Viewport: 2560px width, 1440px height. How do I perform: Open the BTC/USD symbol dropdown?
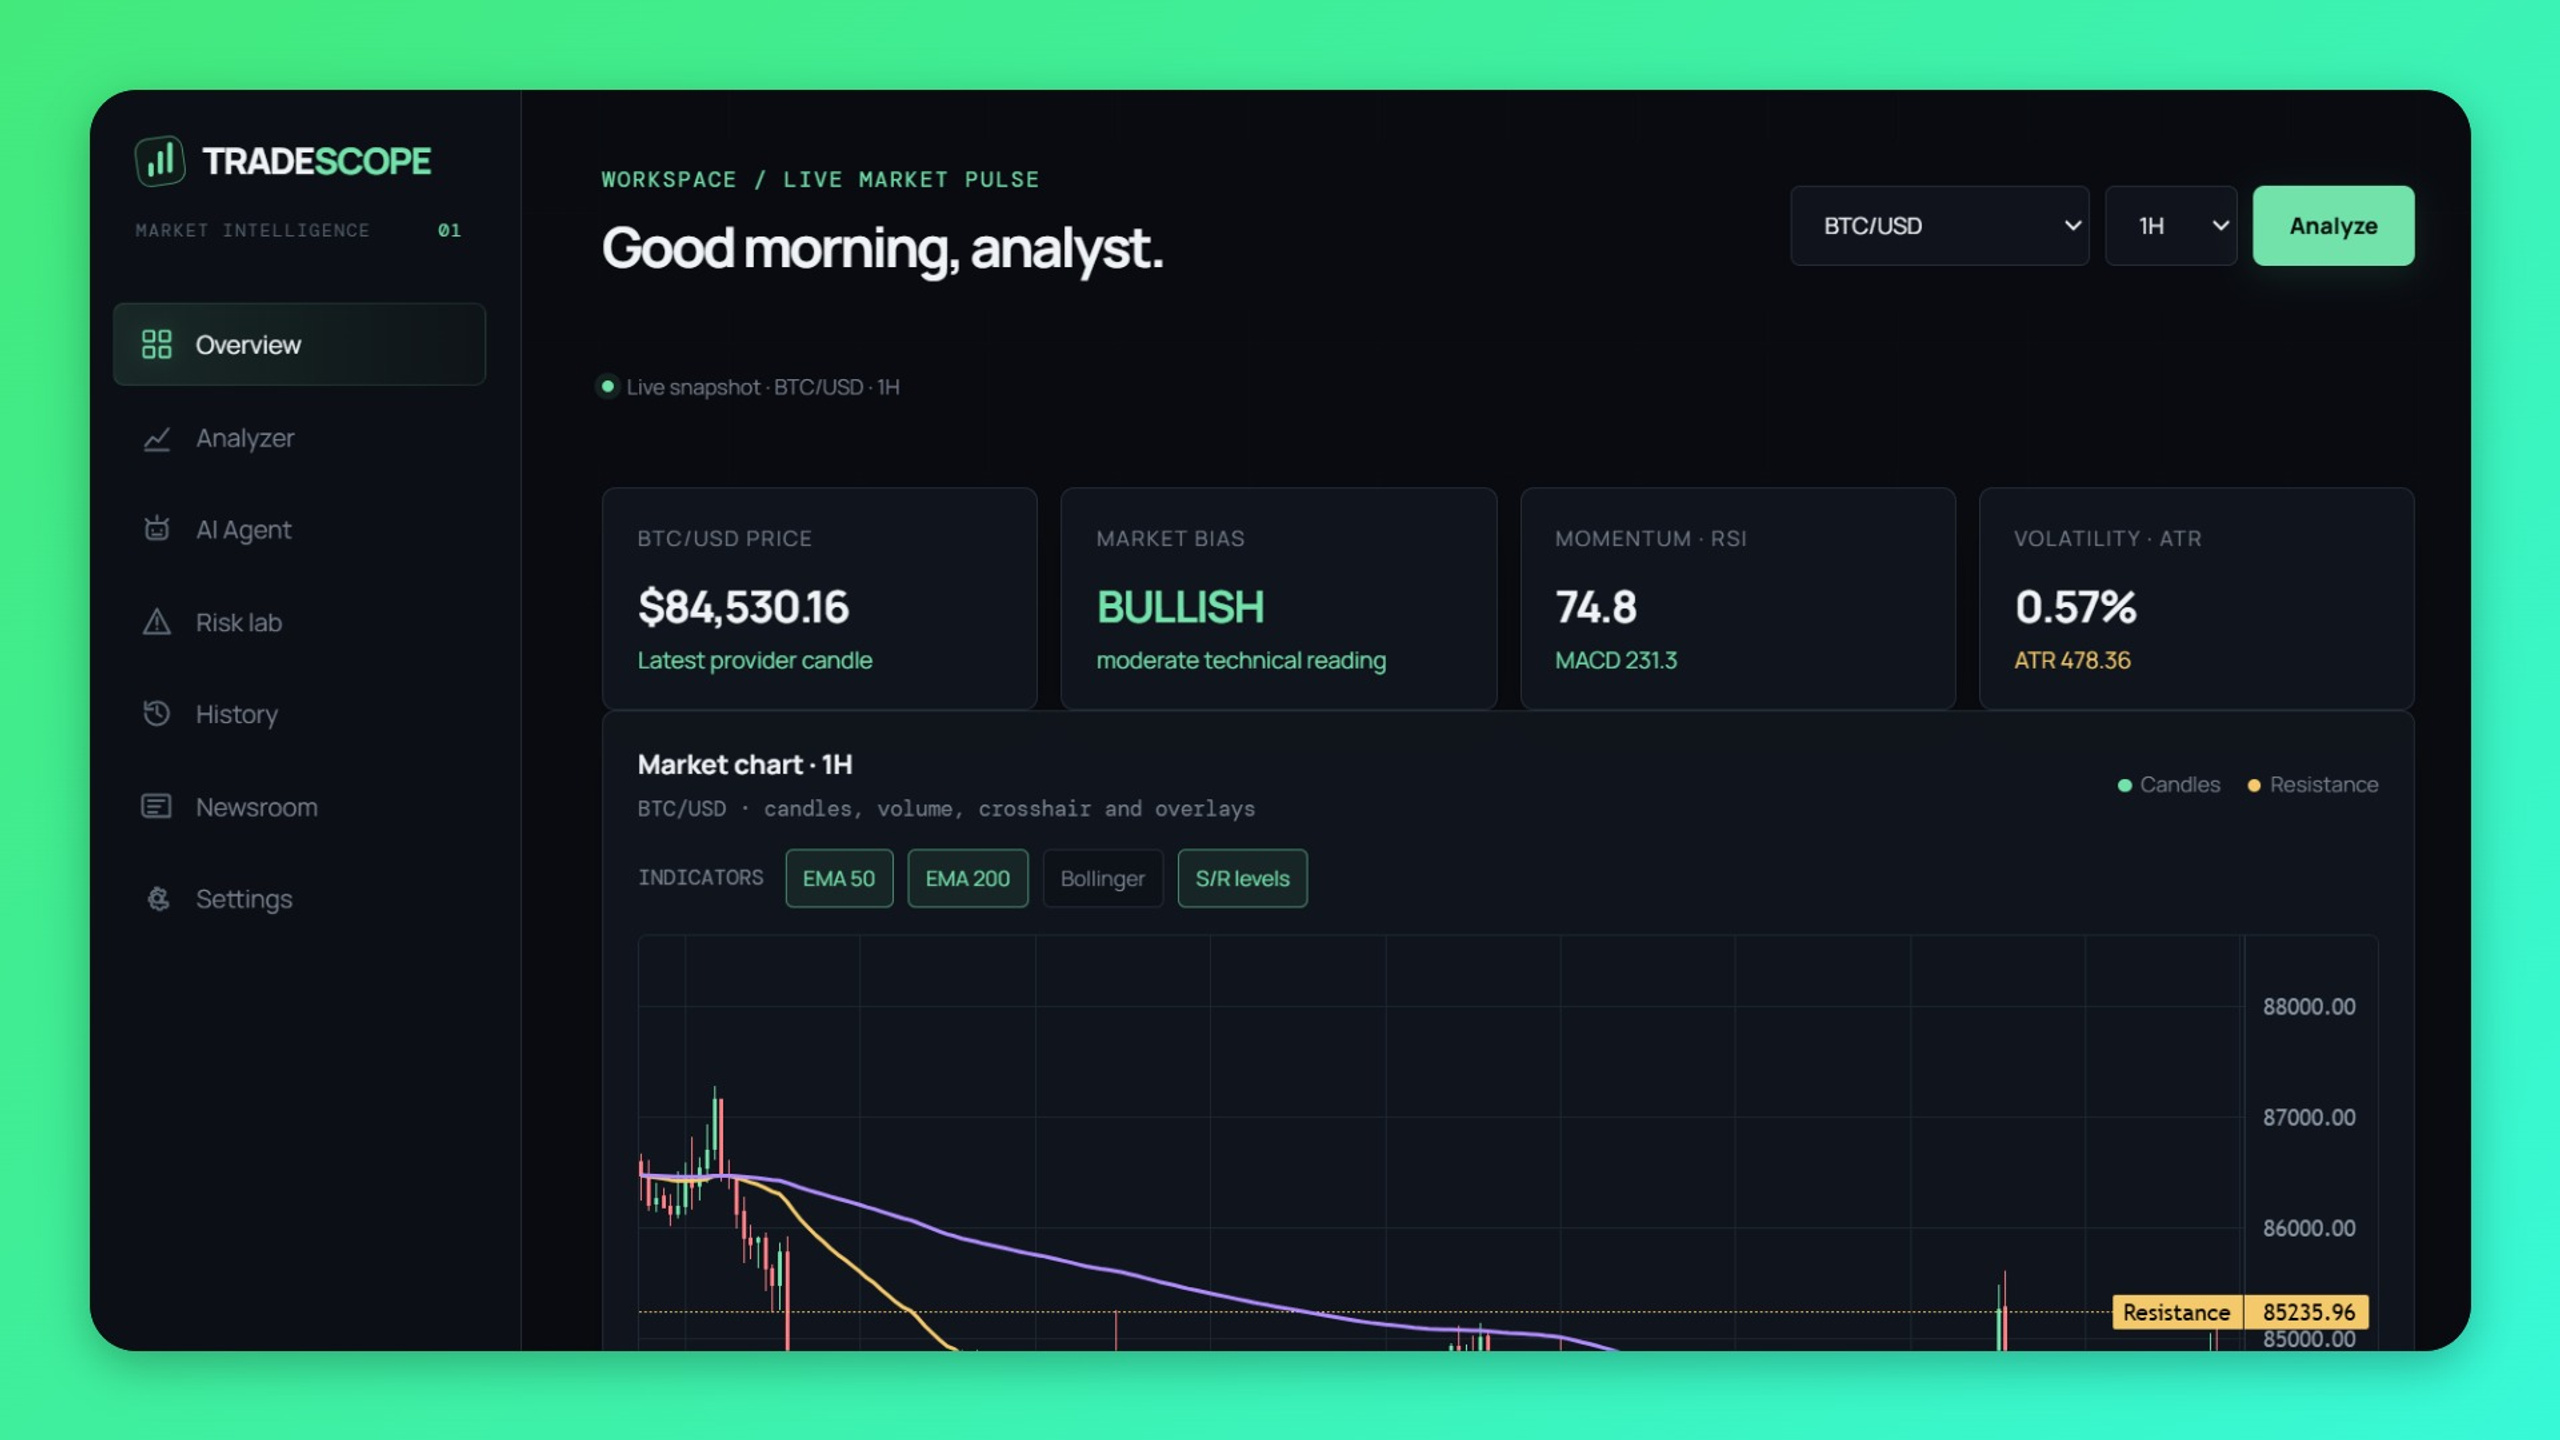(1939, 225)
